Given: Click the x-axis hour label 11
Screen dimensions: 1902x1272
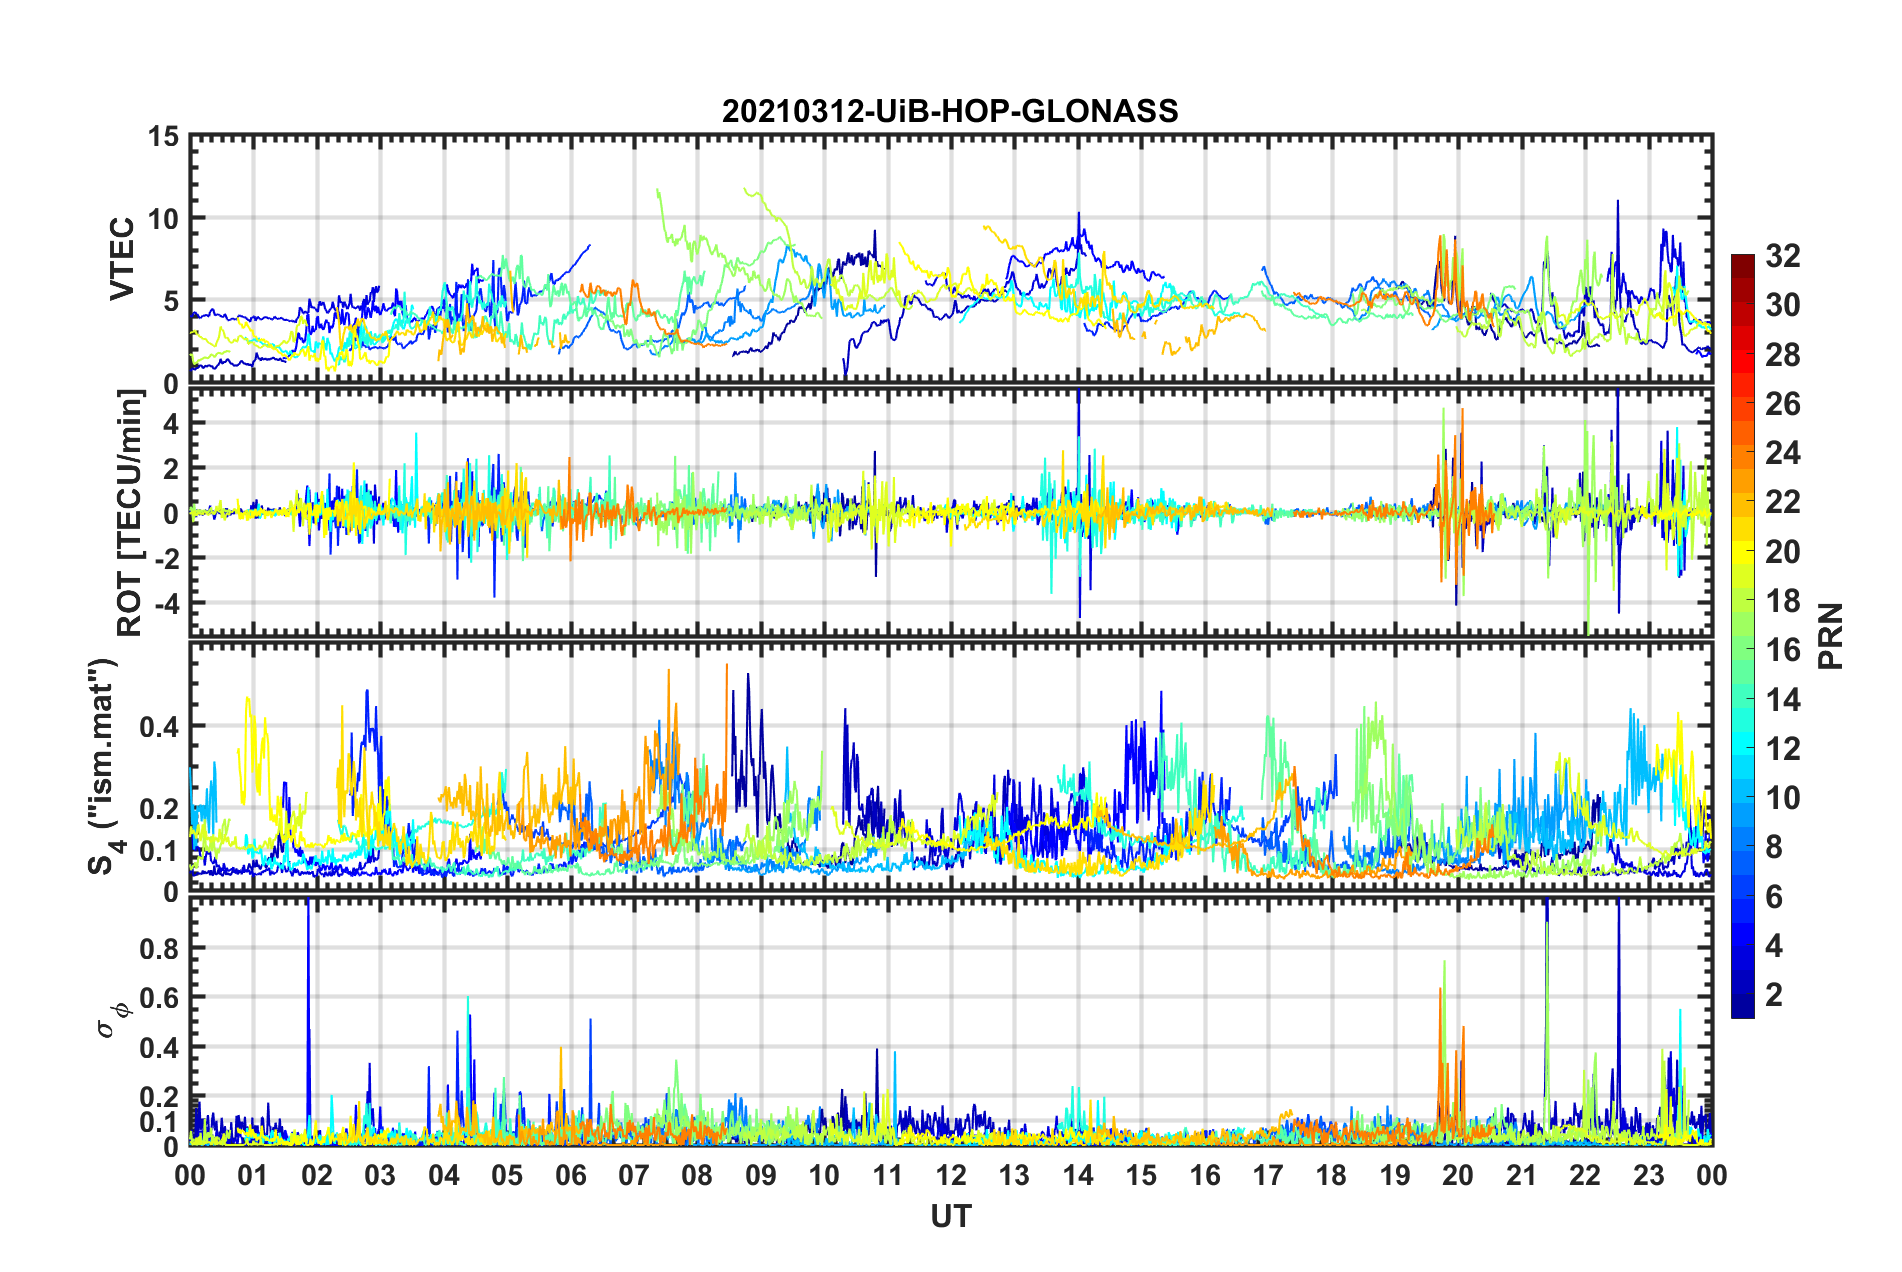Looking at the screenshot, I should coord(887,1175).
